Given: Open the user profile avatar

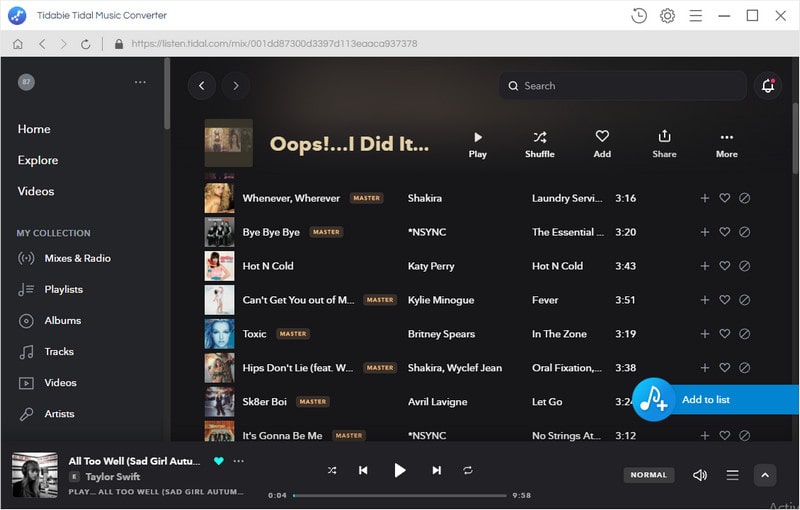Looking at the screenshot, I should point(26,82).
